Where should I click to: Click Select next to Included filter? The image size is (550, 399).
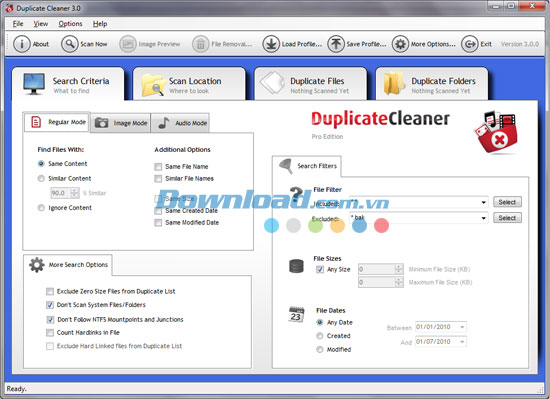(x=507, y=202)
